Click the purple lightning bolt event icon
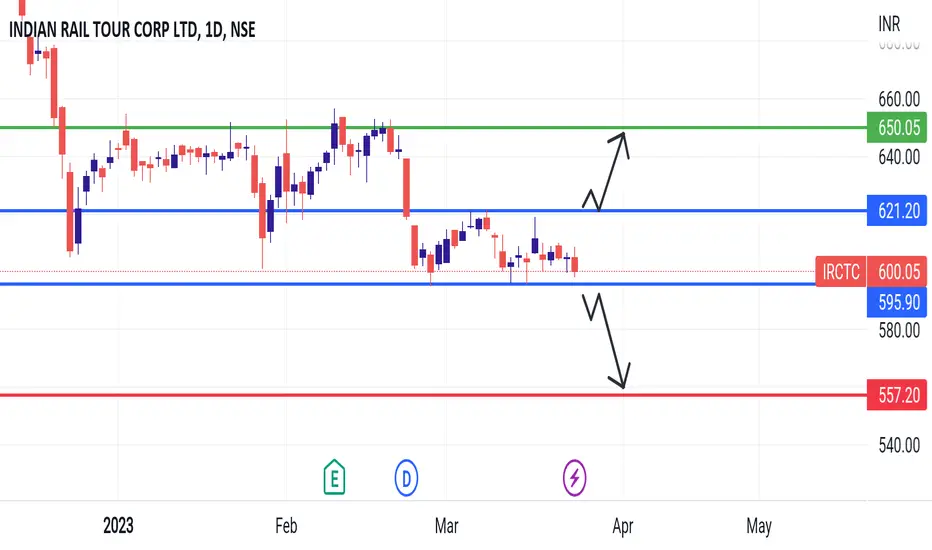The height and width of the screenshot is (550, 932). coord(574,477)
